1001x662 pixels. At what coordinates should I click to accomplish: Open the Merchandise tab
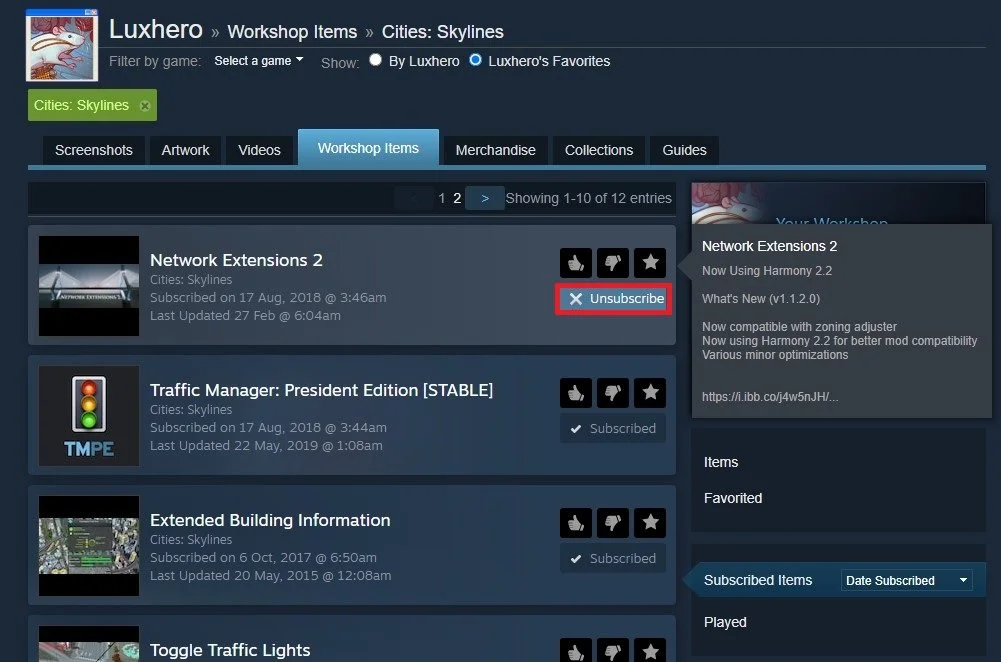pyautogui.click(x=495, y=150)
